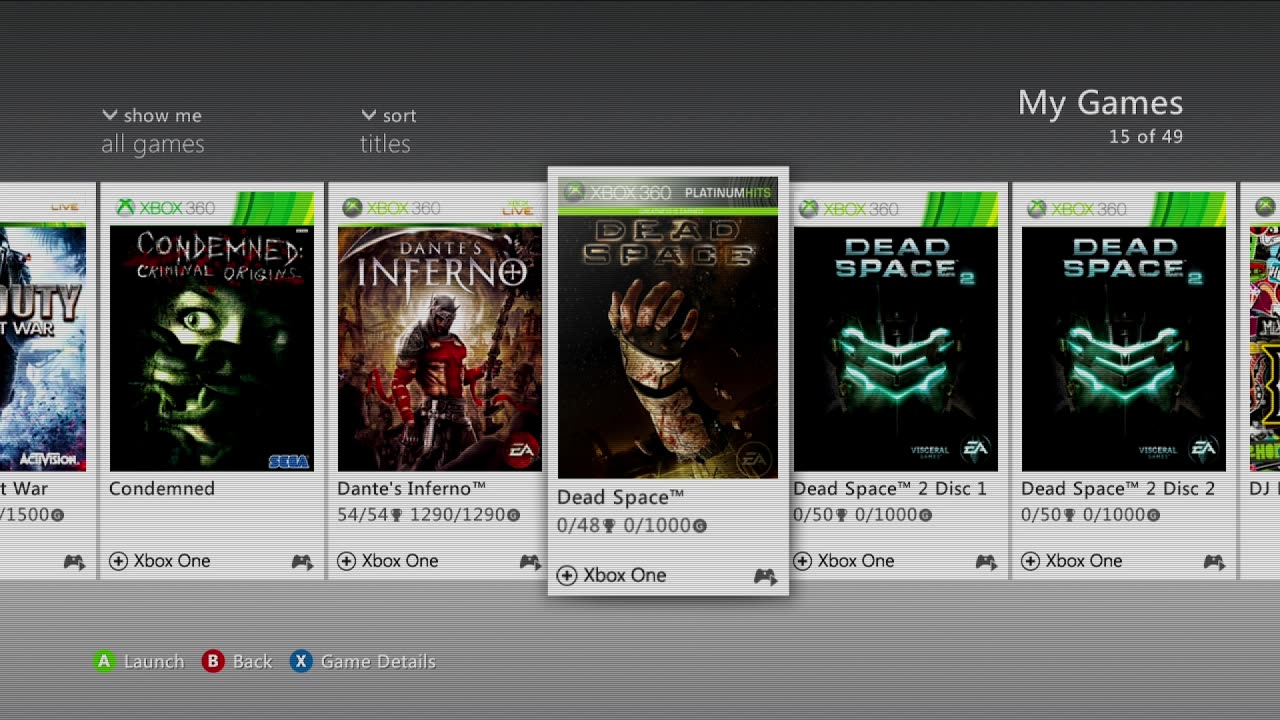
Task: Select the Dead Space 2 Disc 1 cover
Action: click(896, 348)
